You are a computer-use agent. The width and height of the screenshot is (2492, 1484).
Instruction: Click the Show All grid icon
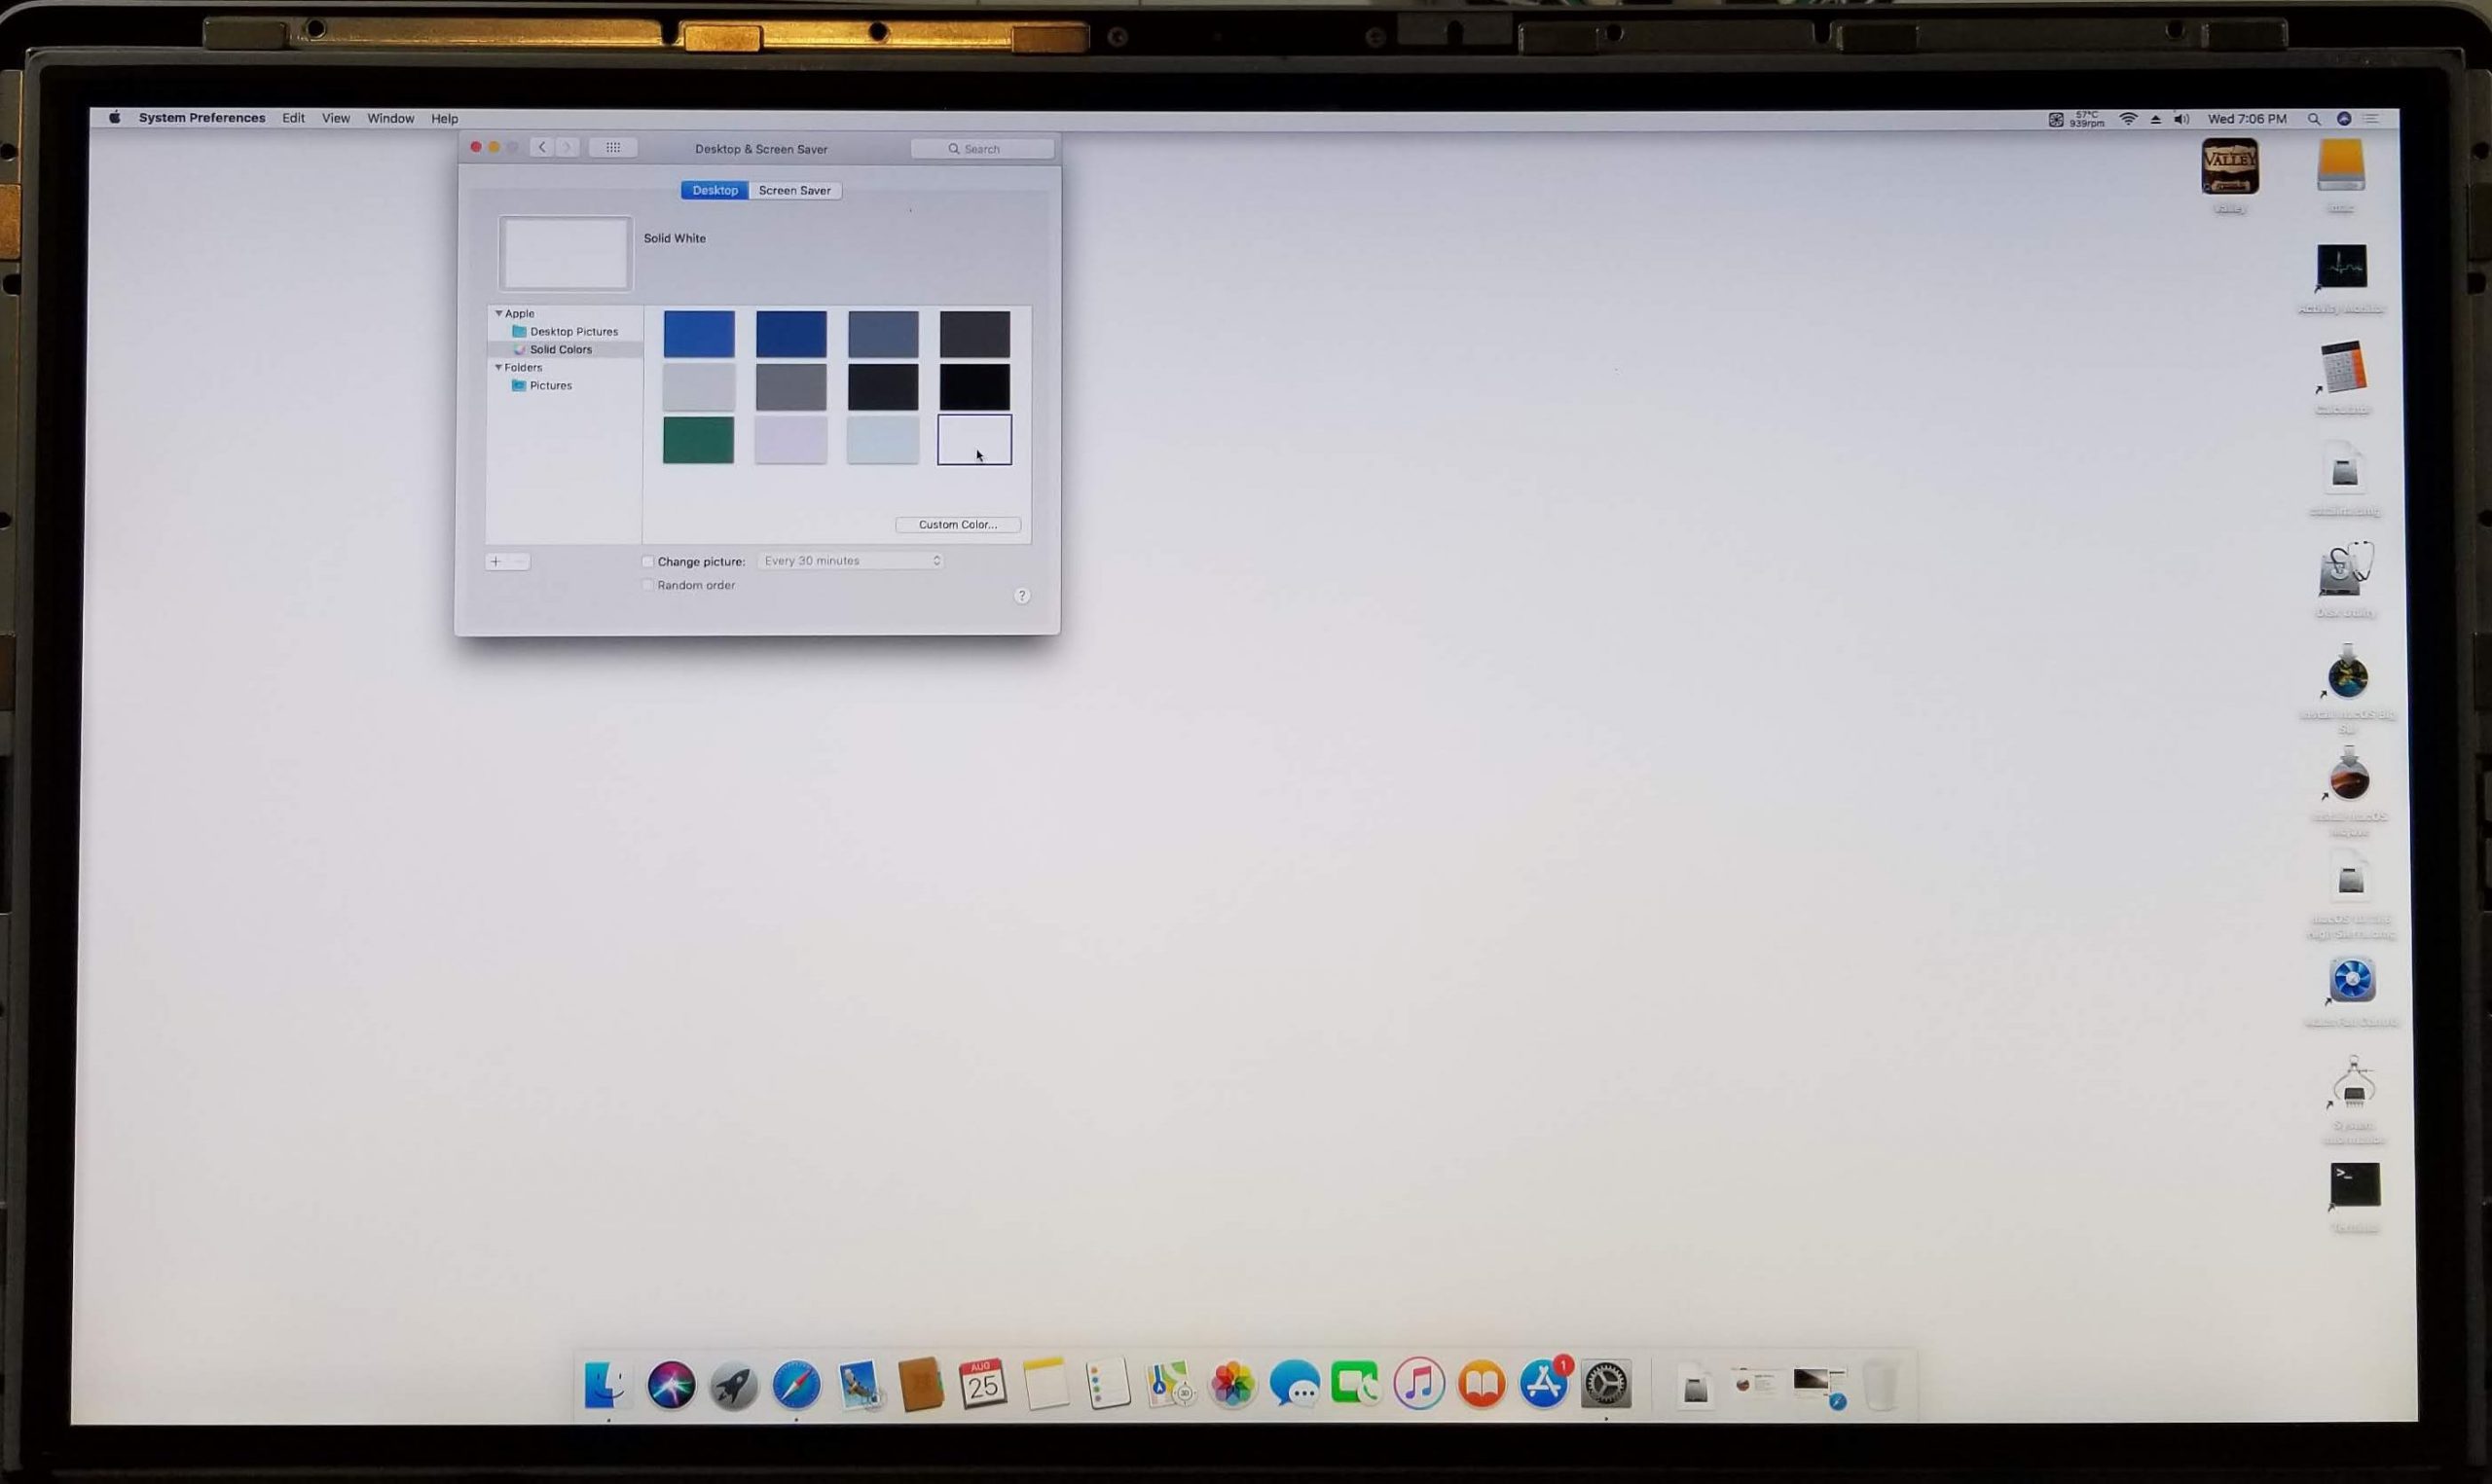coord(613,147)
